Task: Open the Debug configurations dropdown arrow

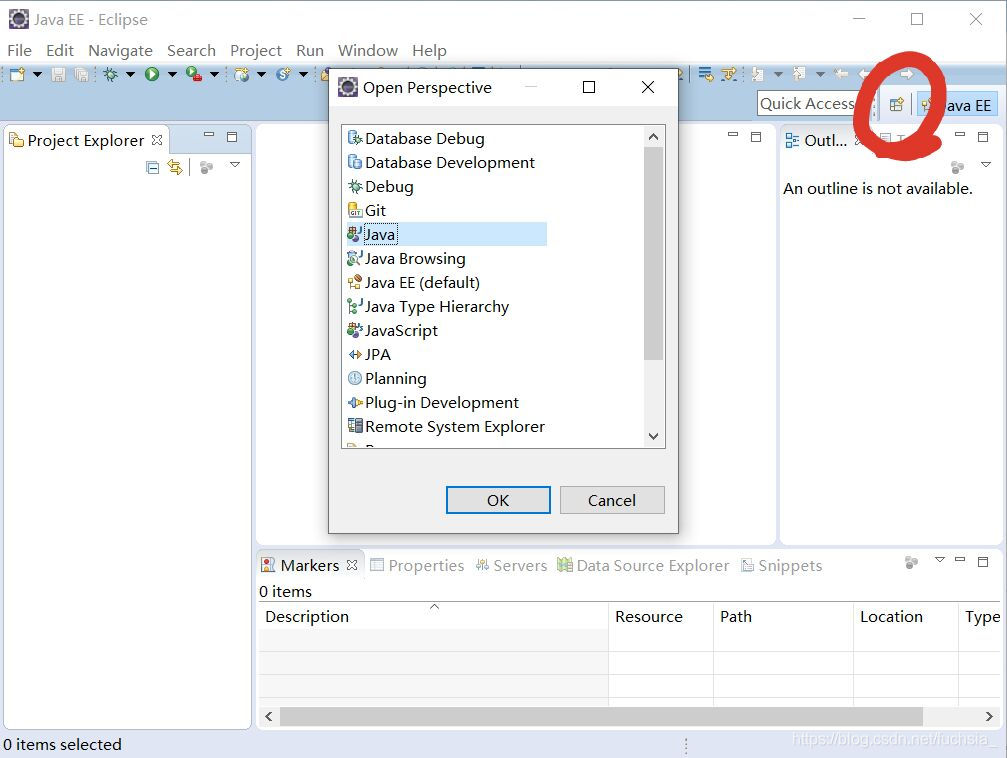Action: pyautogui.click(x=130, y=75)
